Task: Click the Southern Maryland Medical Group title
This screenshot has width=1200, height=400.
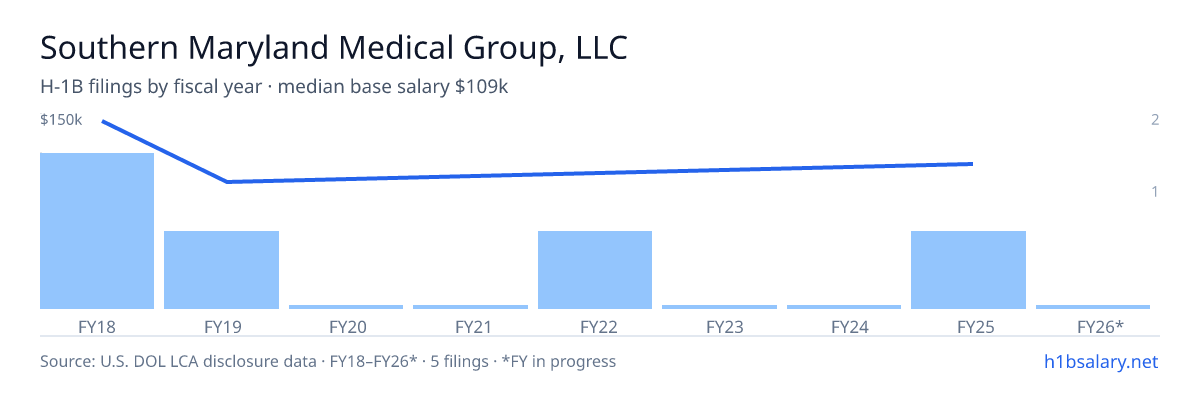Action: (334, 50)
